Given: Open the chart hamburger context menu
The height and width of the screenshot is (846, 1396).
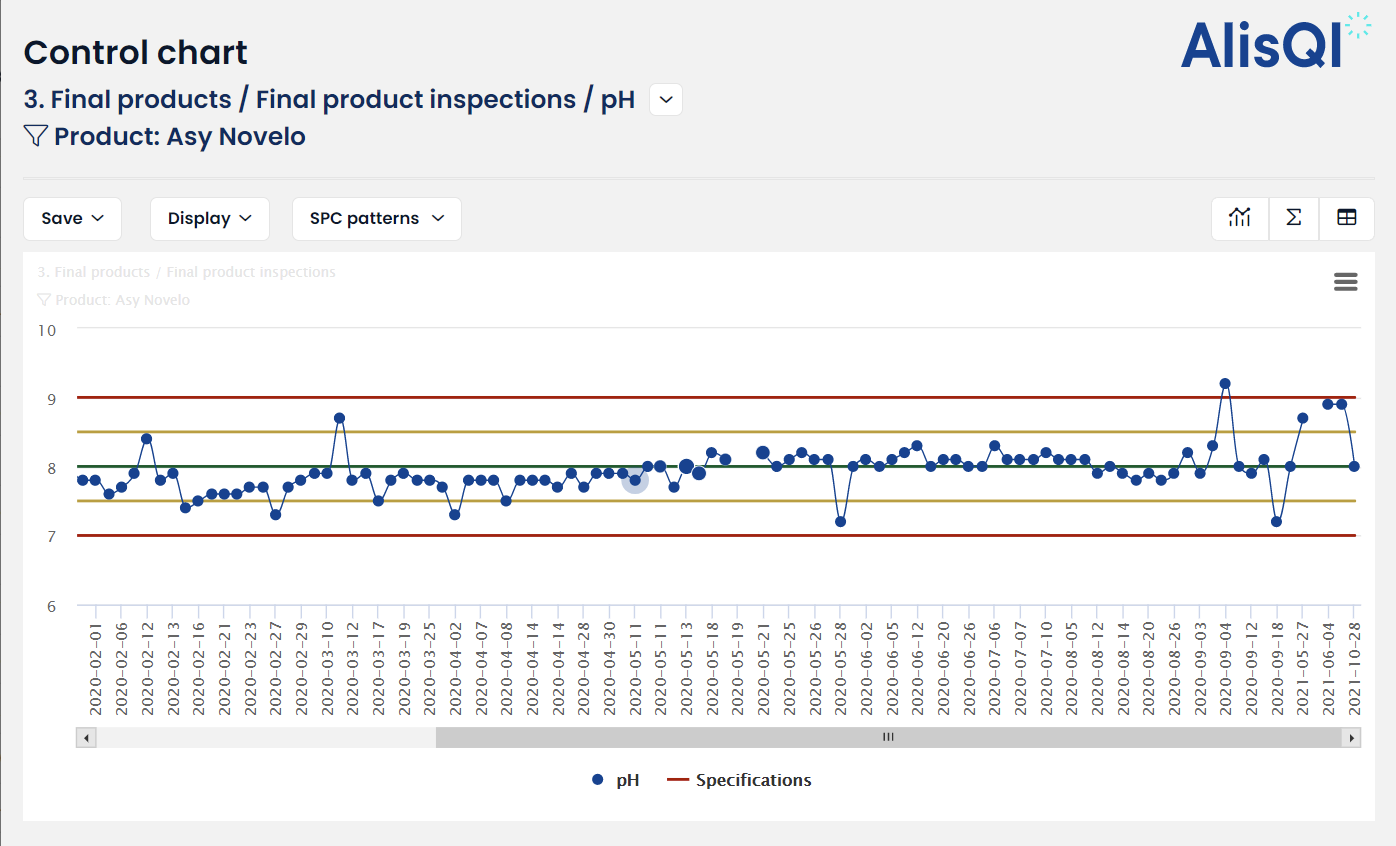Looking at the screenshot, I should [1345, 282].
